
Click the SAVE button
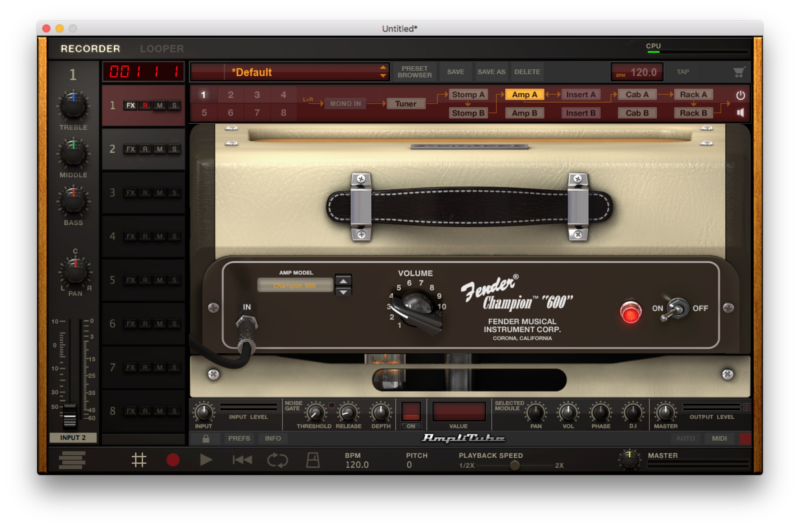(x=456, y=72)
